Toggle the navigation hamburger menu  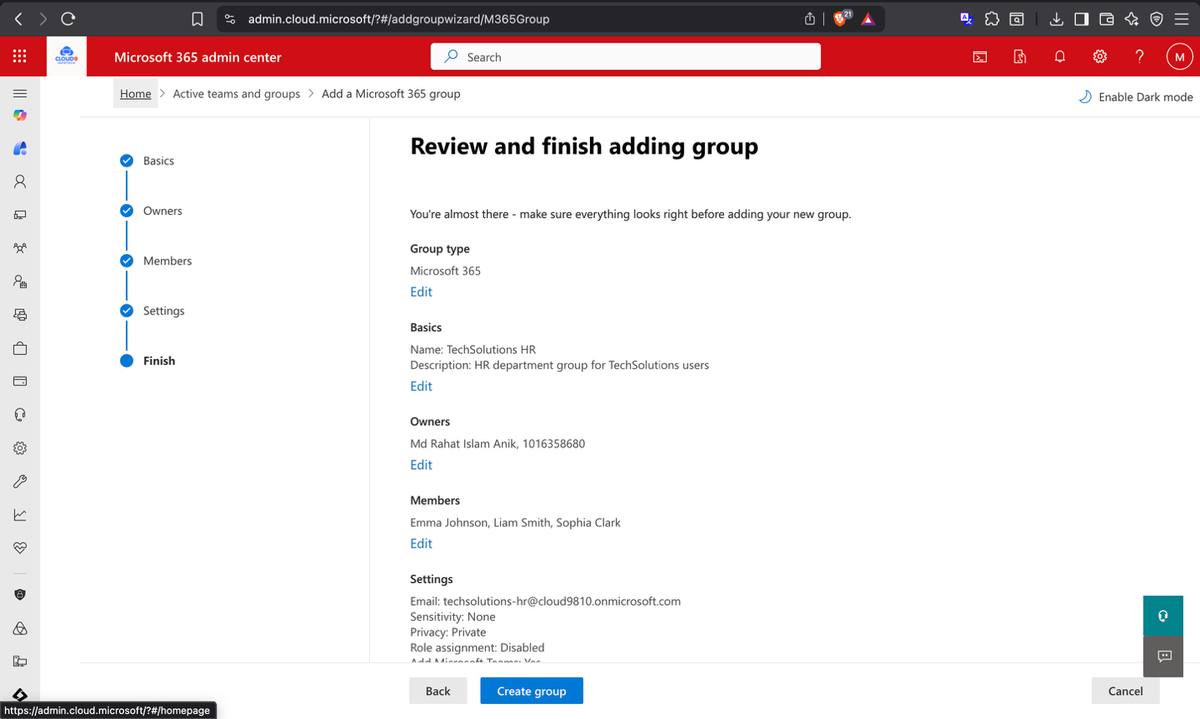tap(19, 93)
